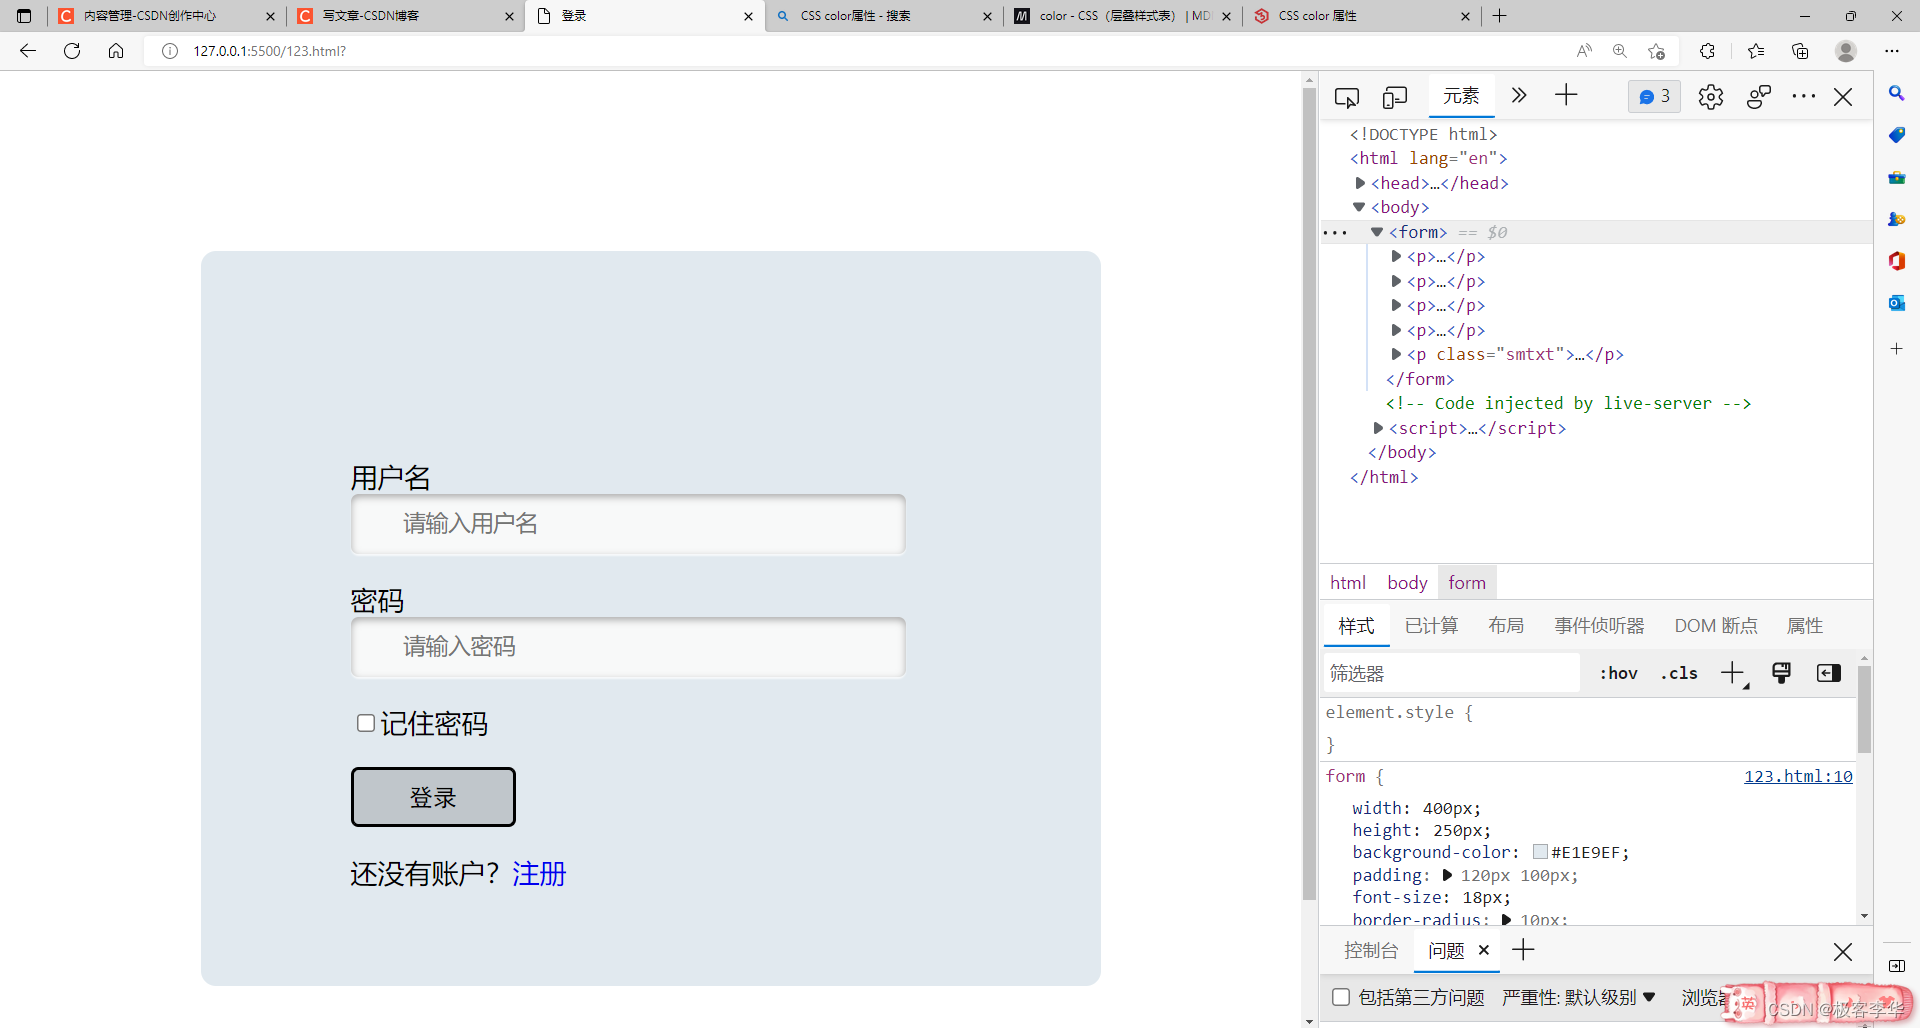Toggle the computed styles sidebar icon

click(1828, 673)
